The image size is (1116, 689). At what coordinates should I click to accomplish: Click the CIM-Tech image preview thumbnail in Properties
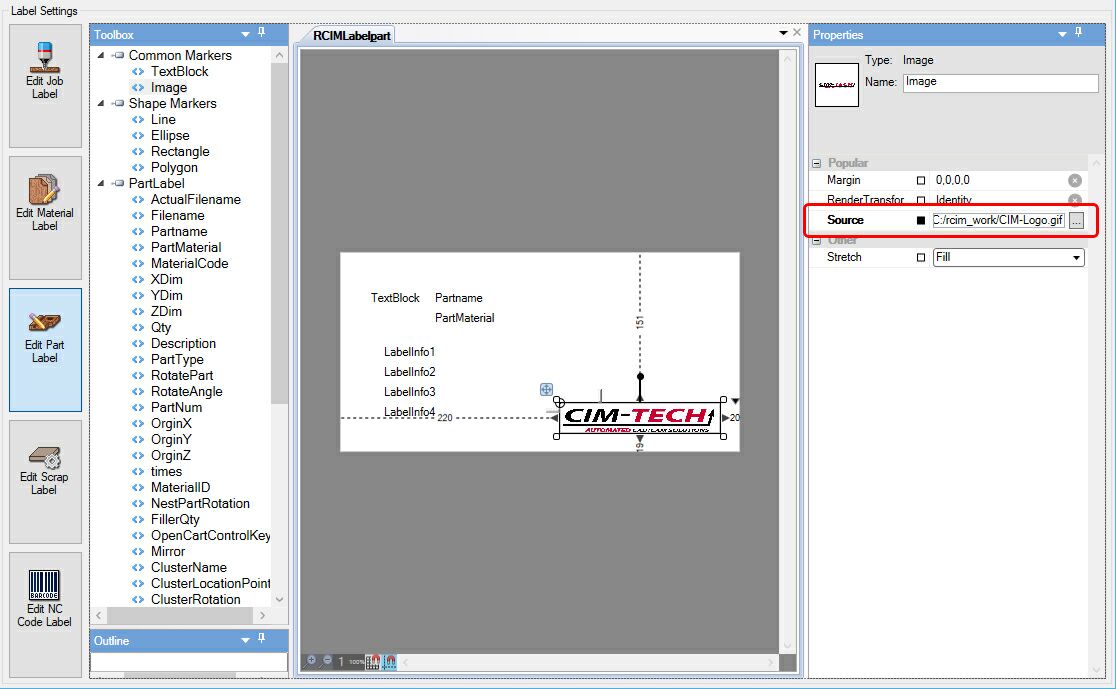pyautogui.click(x=836, y=85)
